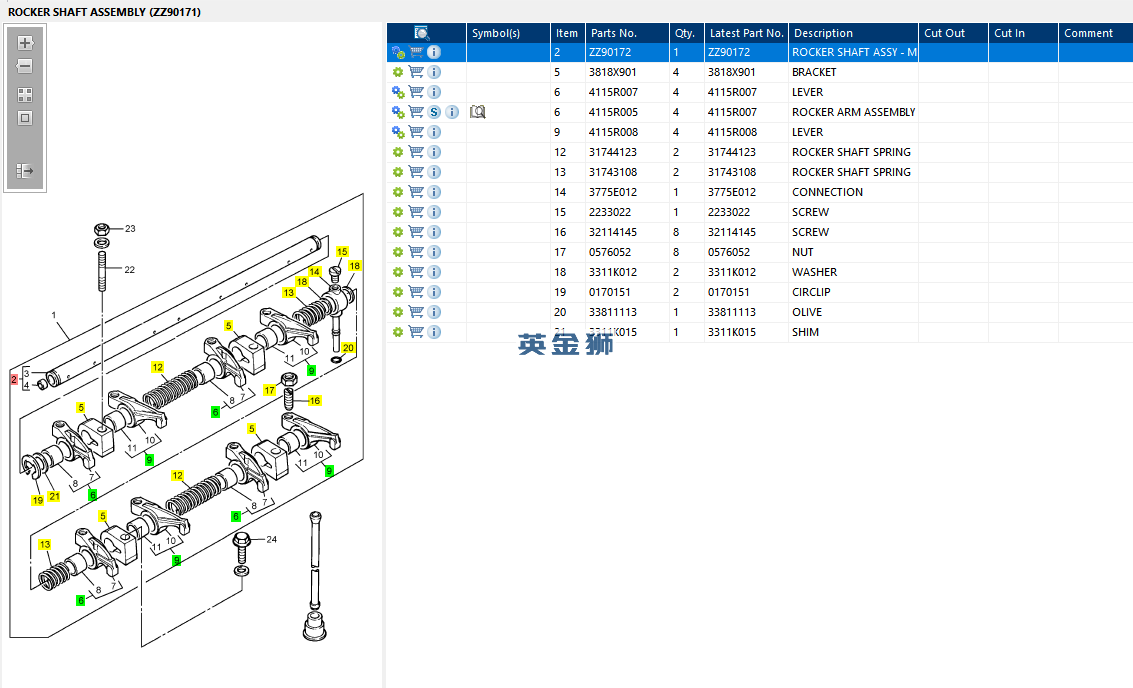The width and height of the screenshot is (1133, 688).
Task: Sort by the Description column header
Action: pyautogui.click(x=853, y=33)
